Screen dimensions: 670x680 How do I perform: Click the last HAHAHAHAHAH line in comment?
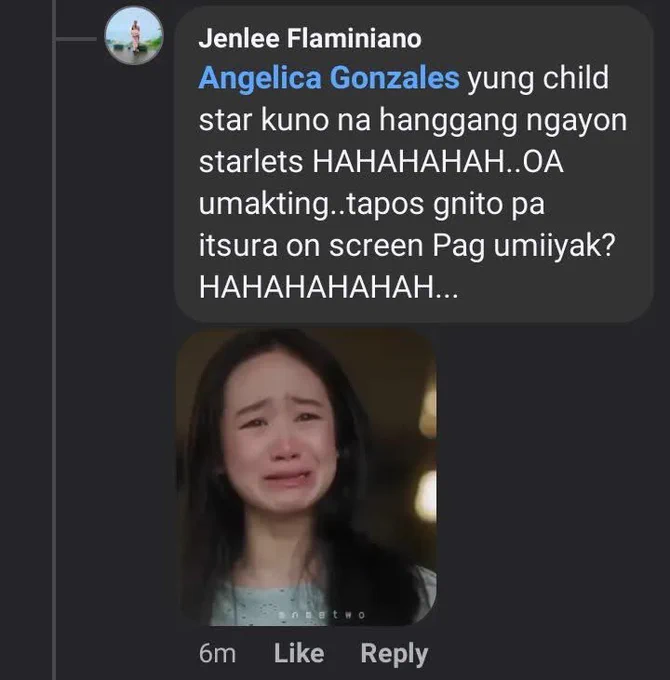tap(328, 287)
